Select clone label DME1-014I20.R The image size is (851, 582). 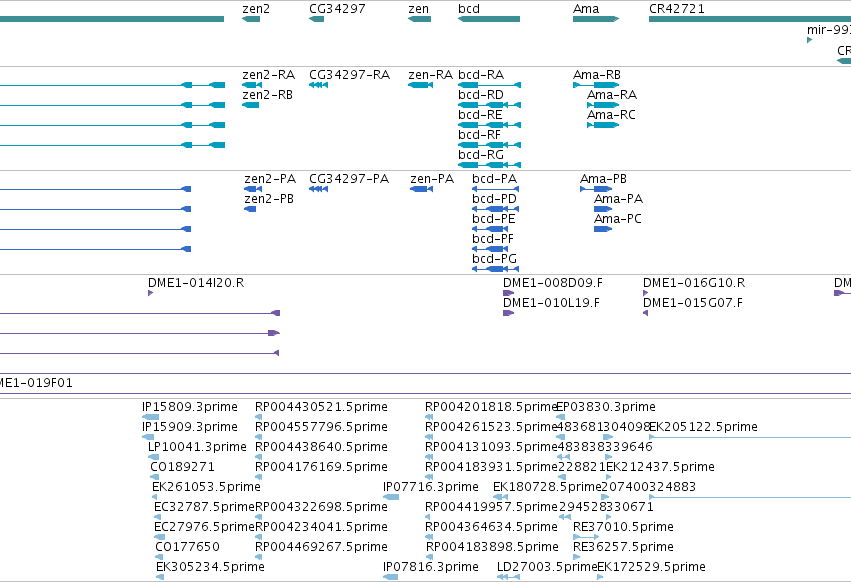196,283
